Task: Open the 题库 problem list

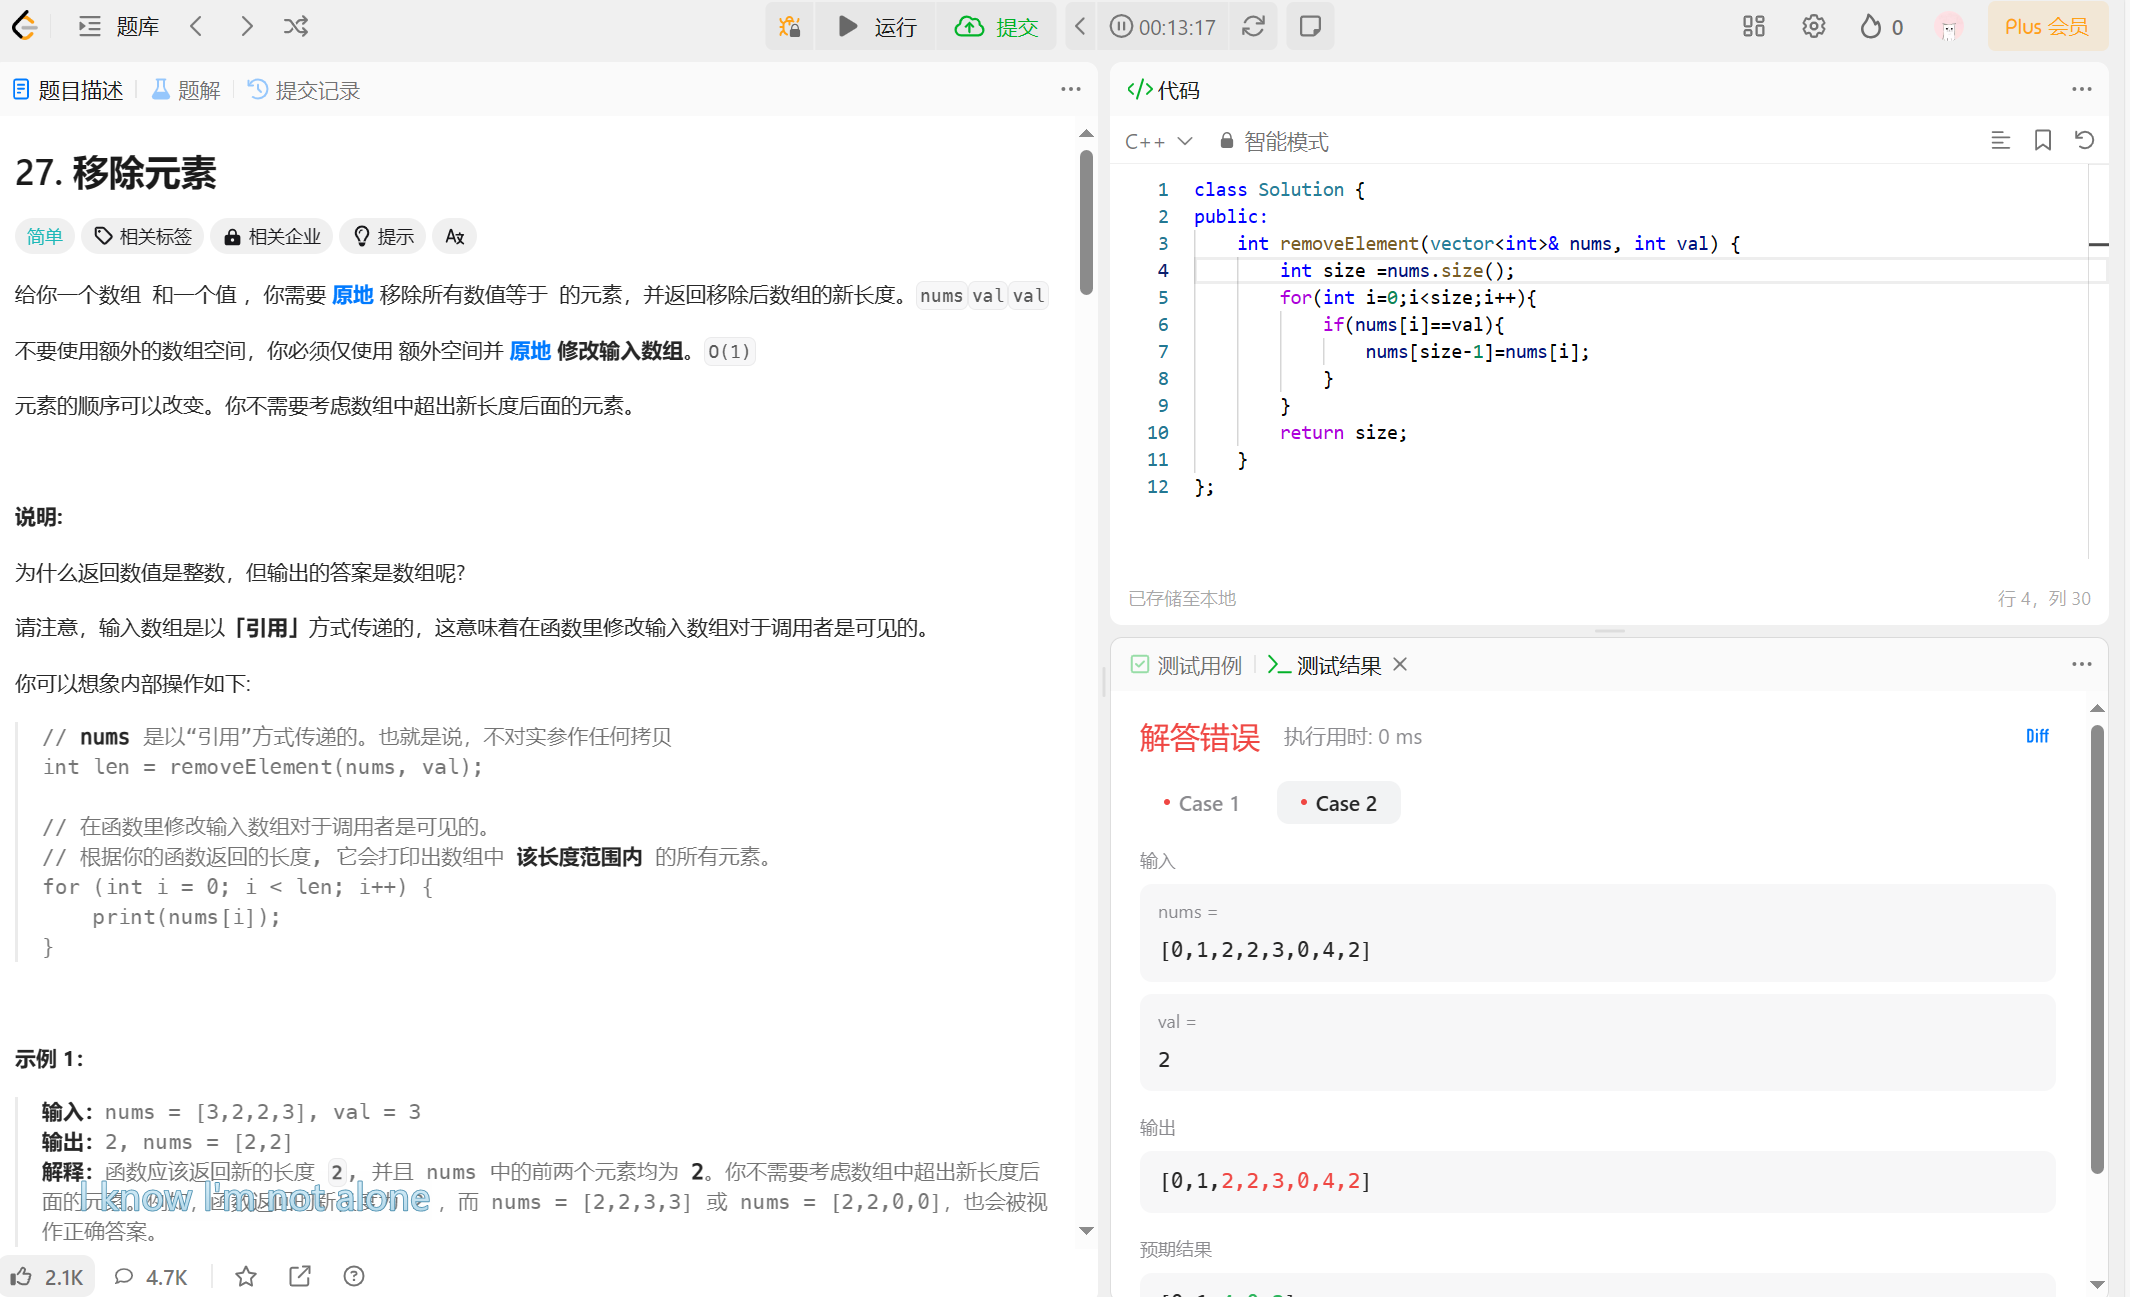Action: [119, 26]
